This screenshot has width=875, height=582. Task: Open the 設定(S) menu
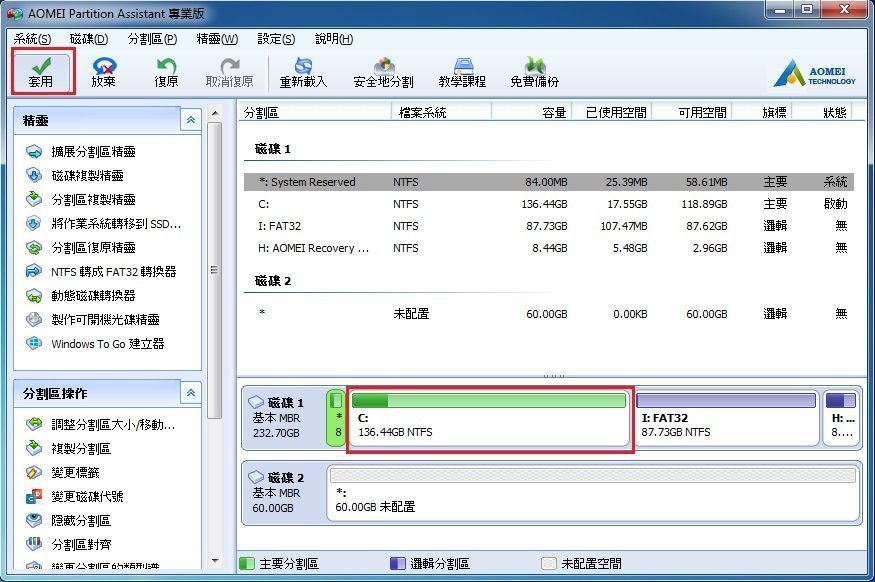click(276, 39)
